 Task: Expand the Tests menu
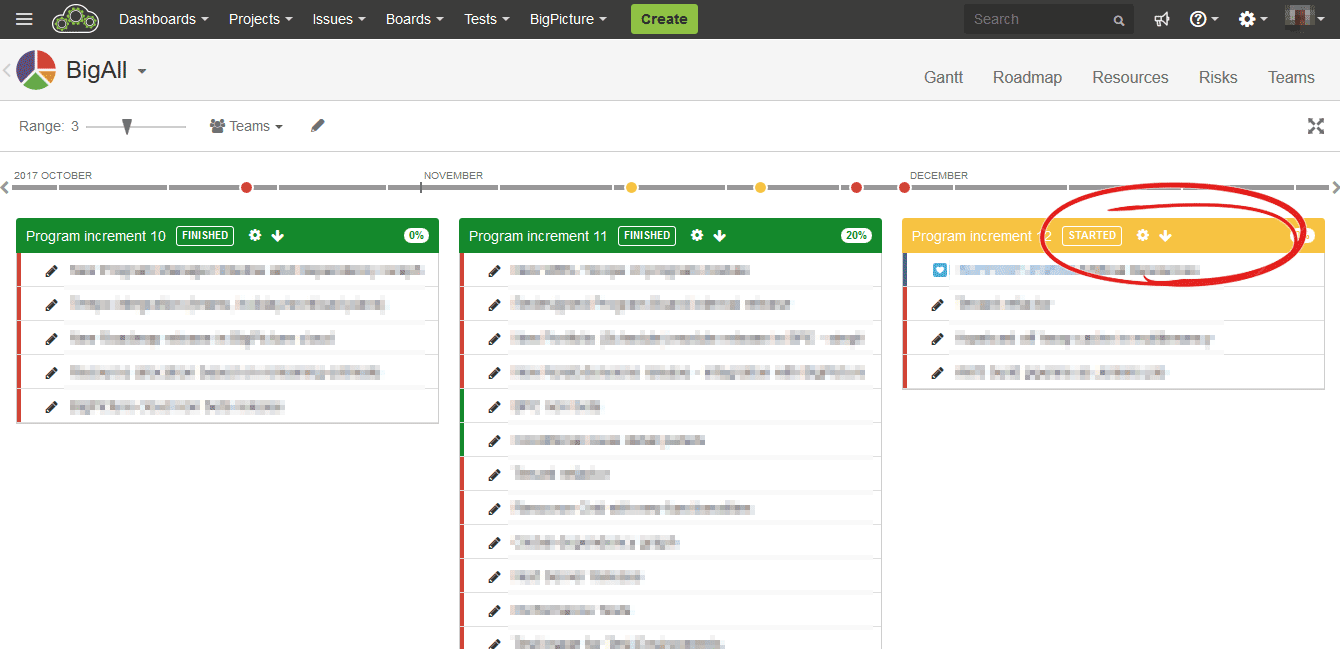pyautogui.click(x=487, y=19)
